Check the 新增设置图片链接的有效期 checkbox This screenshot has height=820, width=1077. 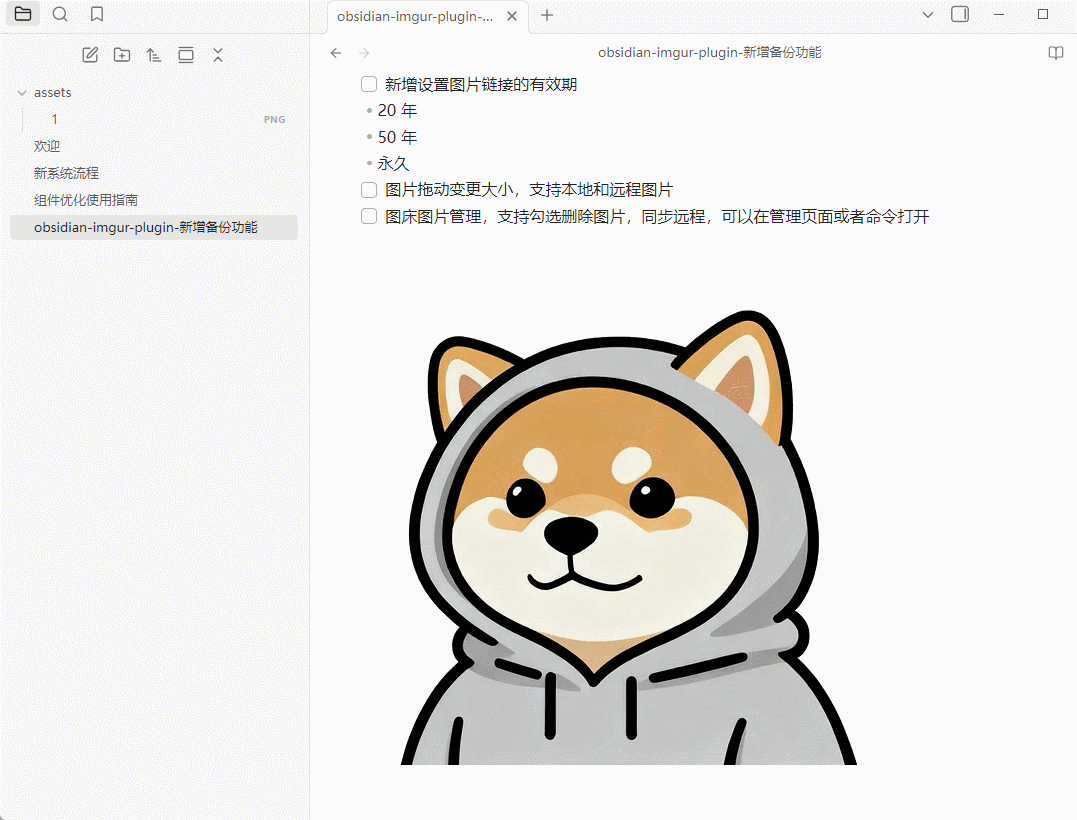(368, 84)
